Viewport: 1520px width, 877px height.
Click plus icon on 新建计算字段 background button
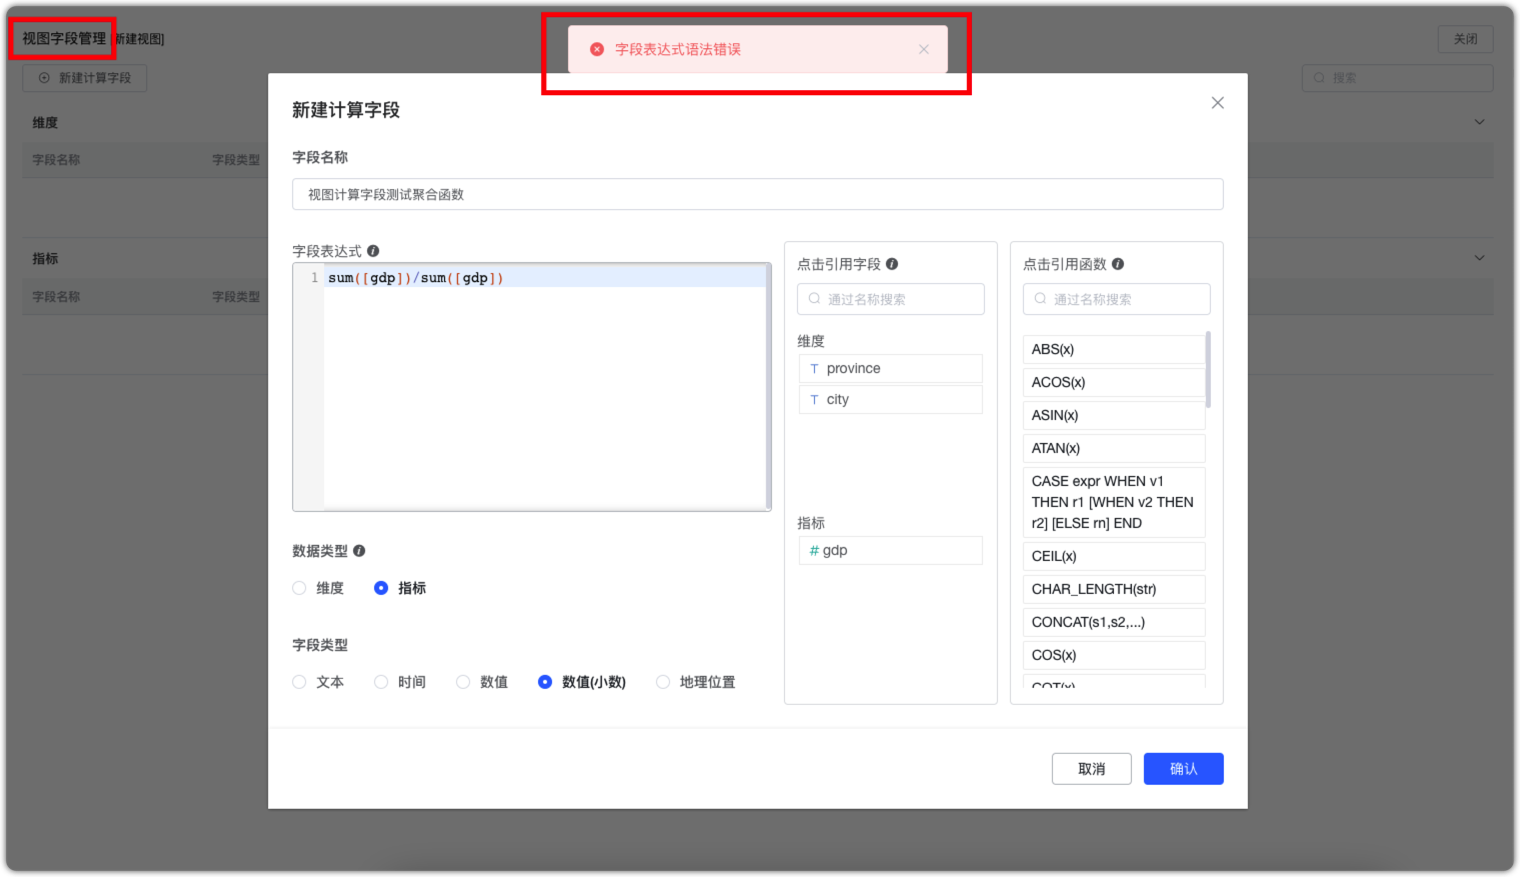coord(44,78)
